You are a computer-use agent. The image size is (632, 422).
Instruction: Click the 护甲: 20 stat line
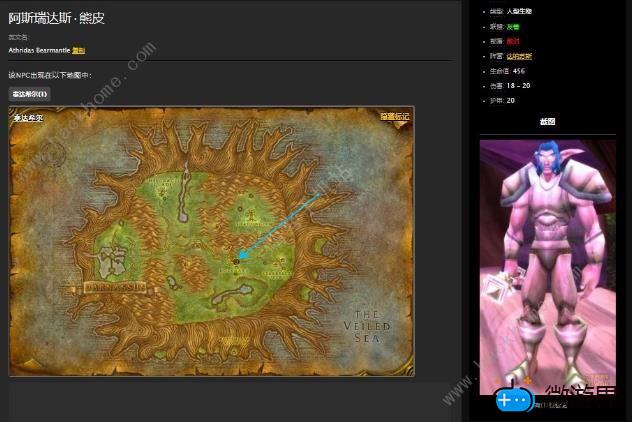pyautogui.click(x=502, y=100)
